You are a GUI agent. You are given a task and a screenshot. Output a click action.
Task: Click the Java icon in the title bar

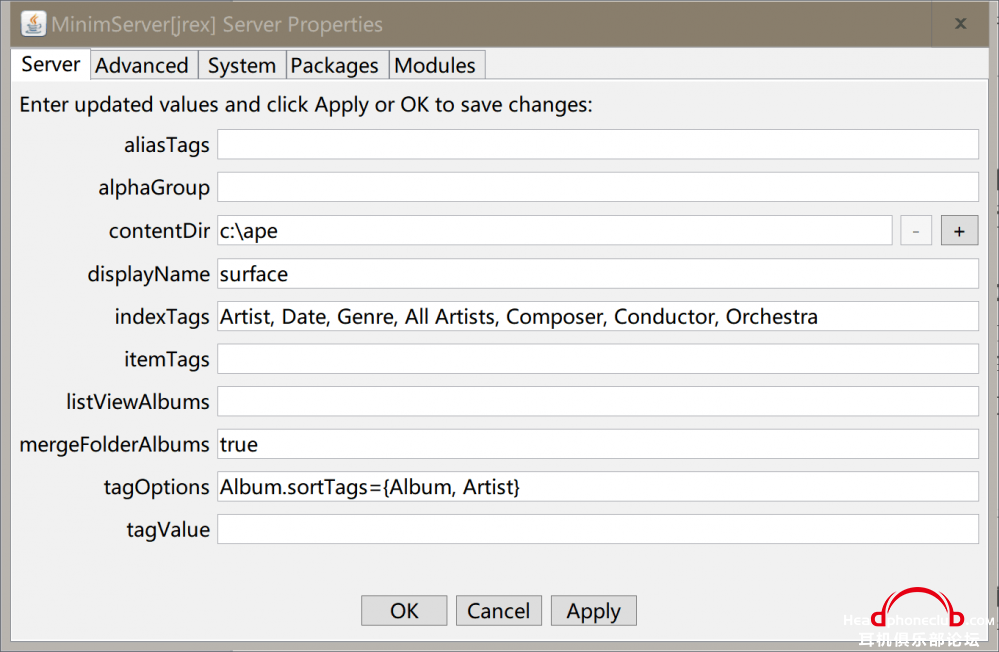(33, 24)
